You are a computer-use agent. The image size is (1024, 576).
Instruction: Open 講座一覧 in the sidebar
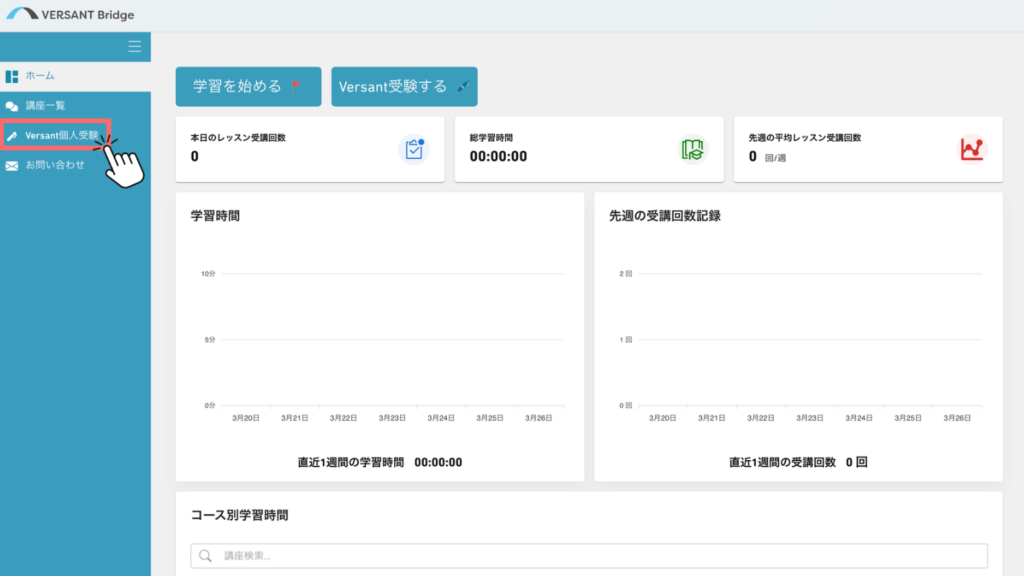(x=46, y=105)
